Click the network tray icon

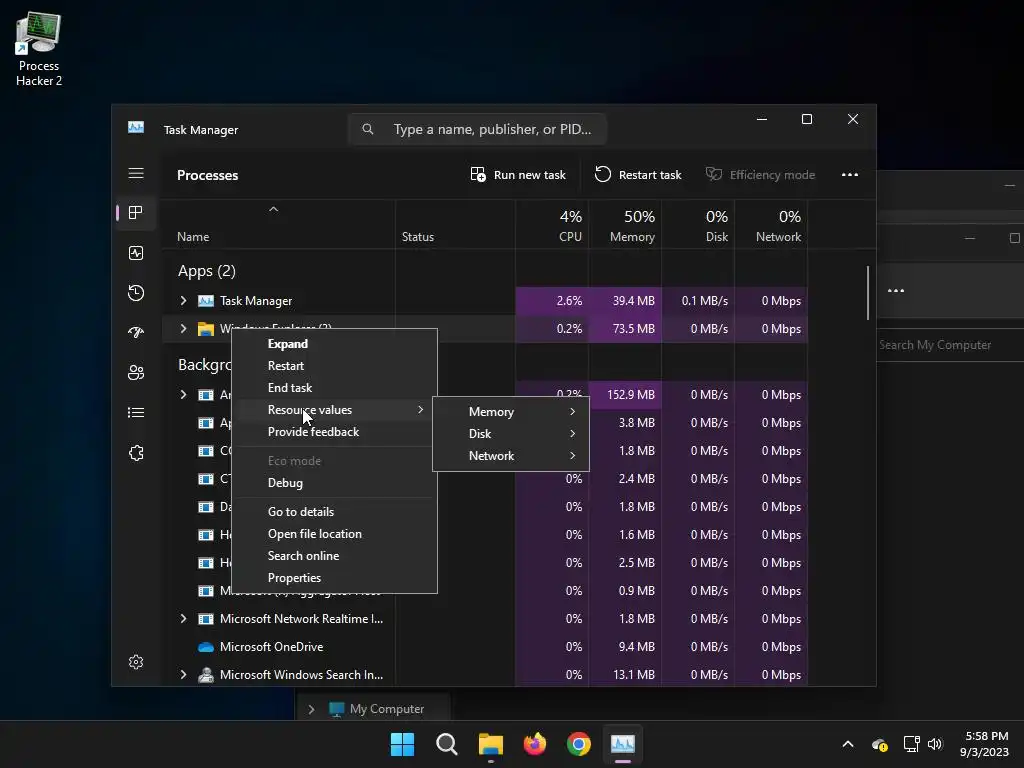coord(911,744)
